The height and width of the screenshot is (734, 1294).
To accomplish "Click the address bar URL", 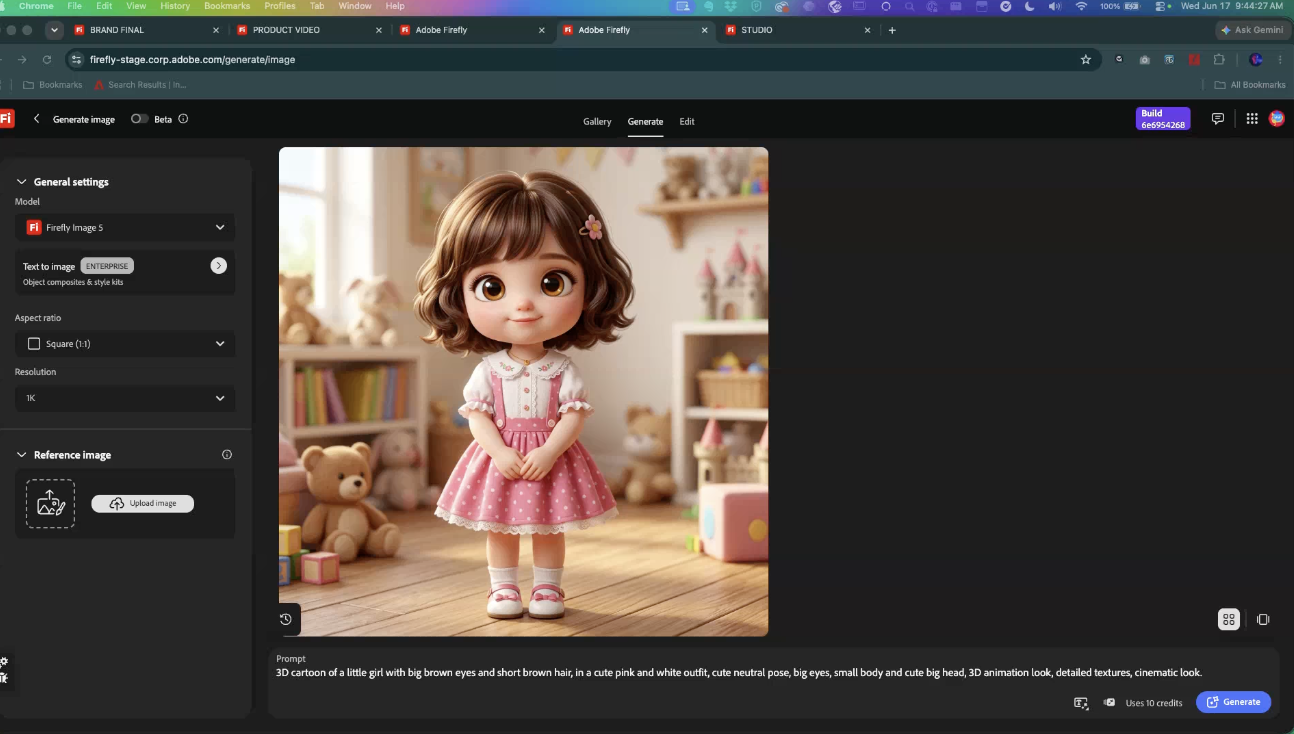I will pyautogui.click(x=192, y=59).
